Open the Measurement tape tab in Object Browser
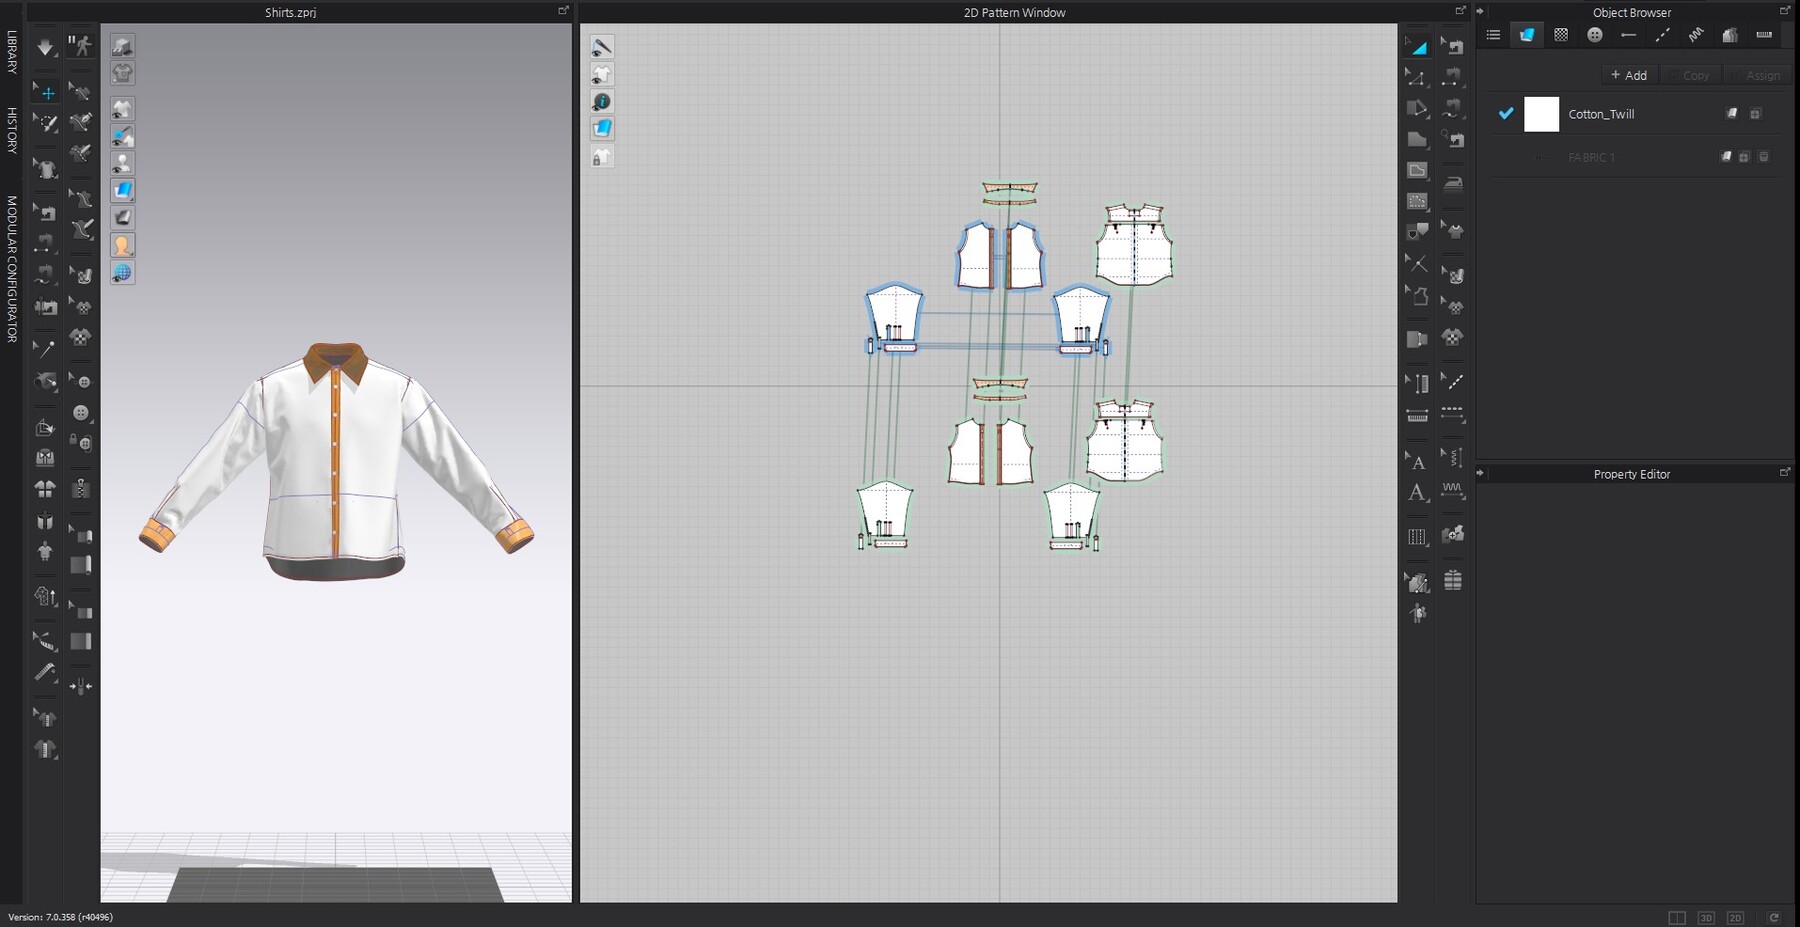Viewport: 1800px width, 927px height. [x=1766, y=34]
